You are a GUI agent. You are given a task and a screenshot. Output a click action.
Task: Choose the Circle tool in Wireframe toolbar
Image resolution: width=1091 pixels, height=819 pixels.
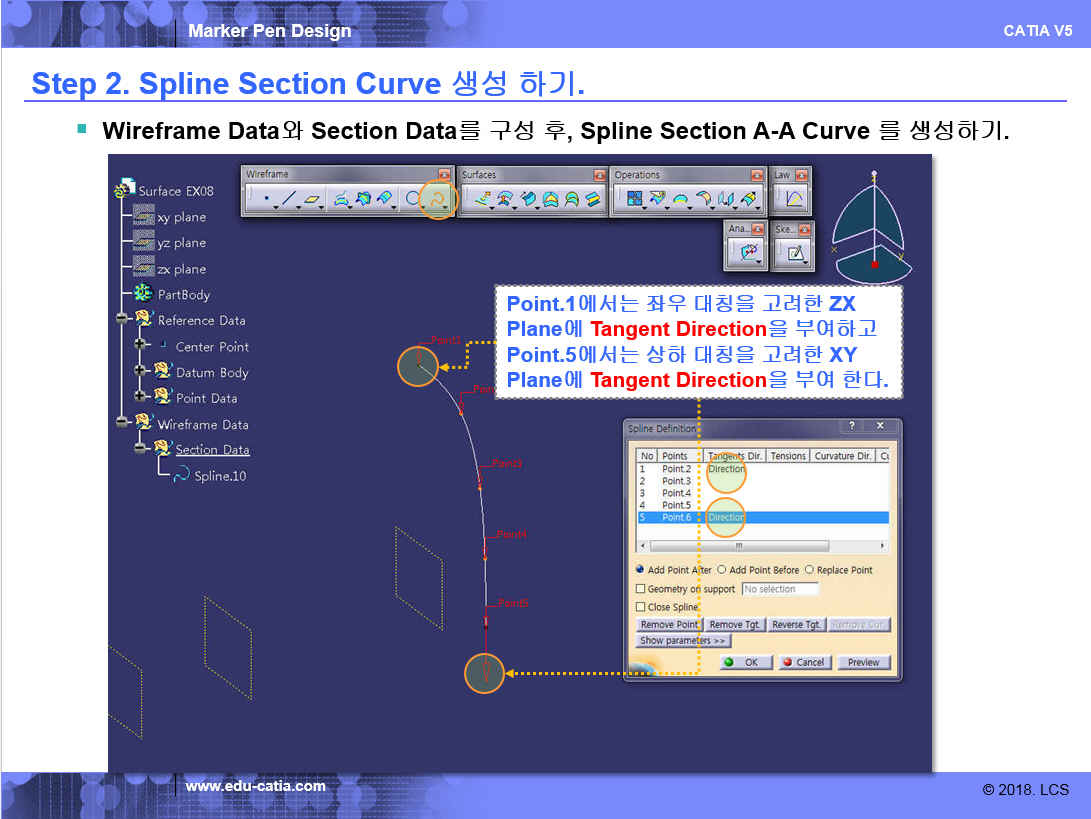[x=412, y=199]
